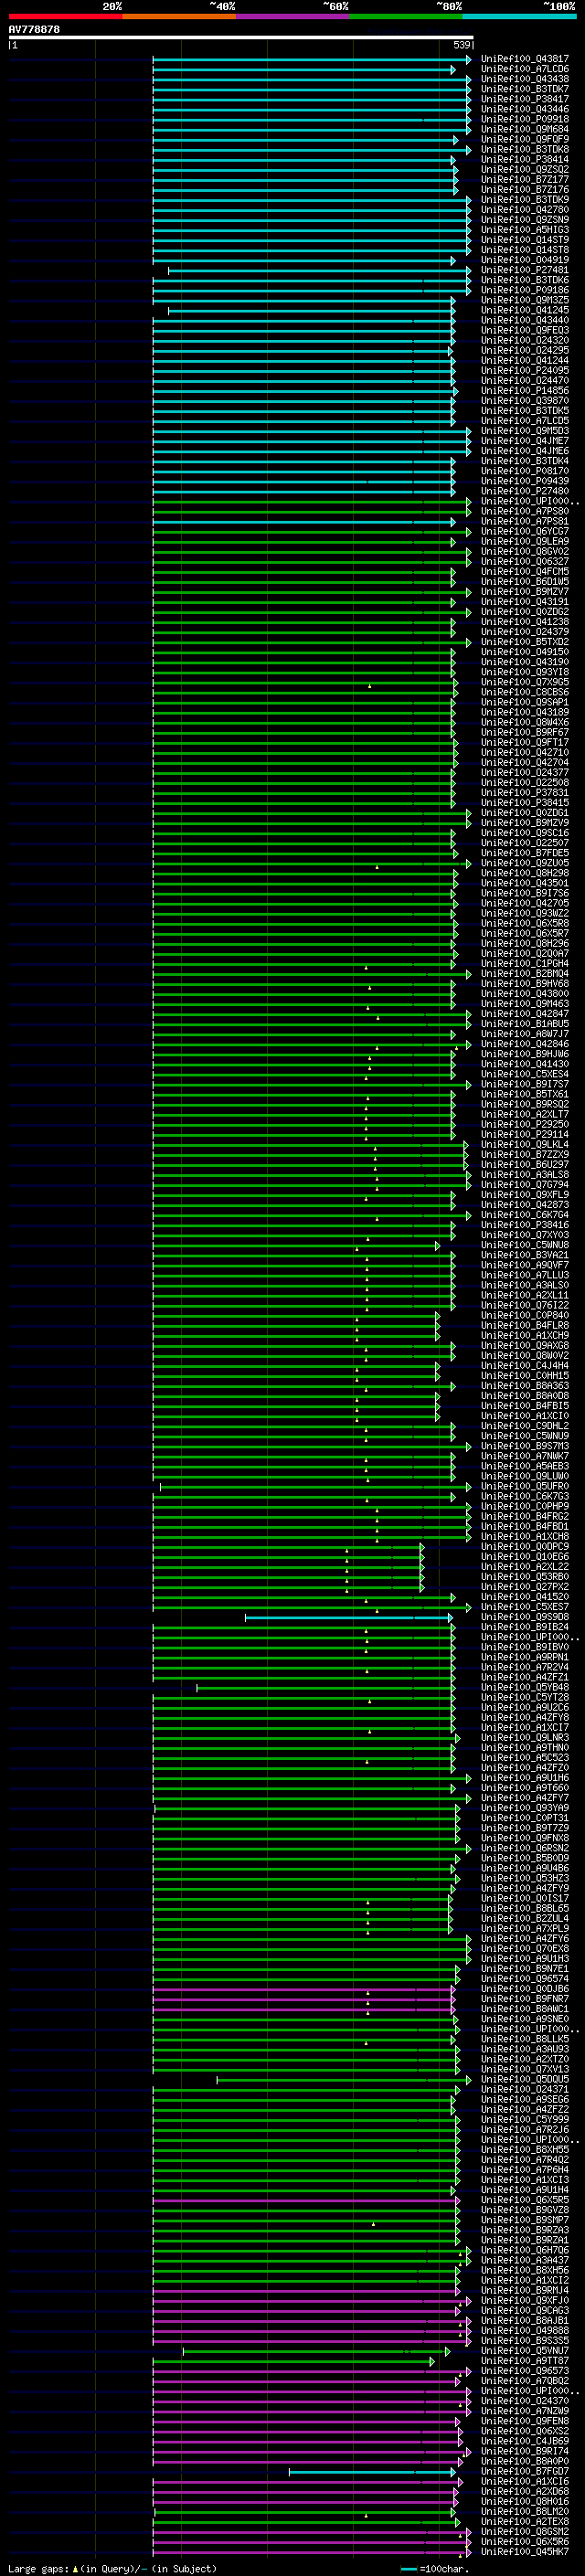Click the white query sequence ruler bar
Screen dimensions: 585x2576
coord(241,37)
